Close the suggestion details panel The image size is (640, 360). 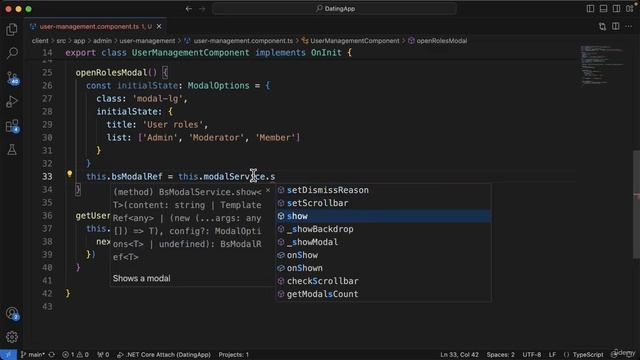point(268,190)
